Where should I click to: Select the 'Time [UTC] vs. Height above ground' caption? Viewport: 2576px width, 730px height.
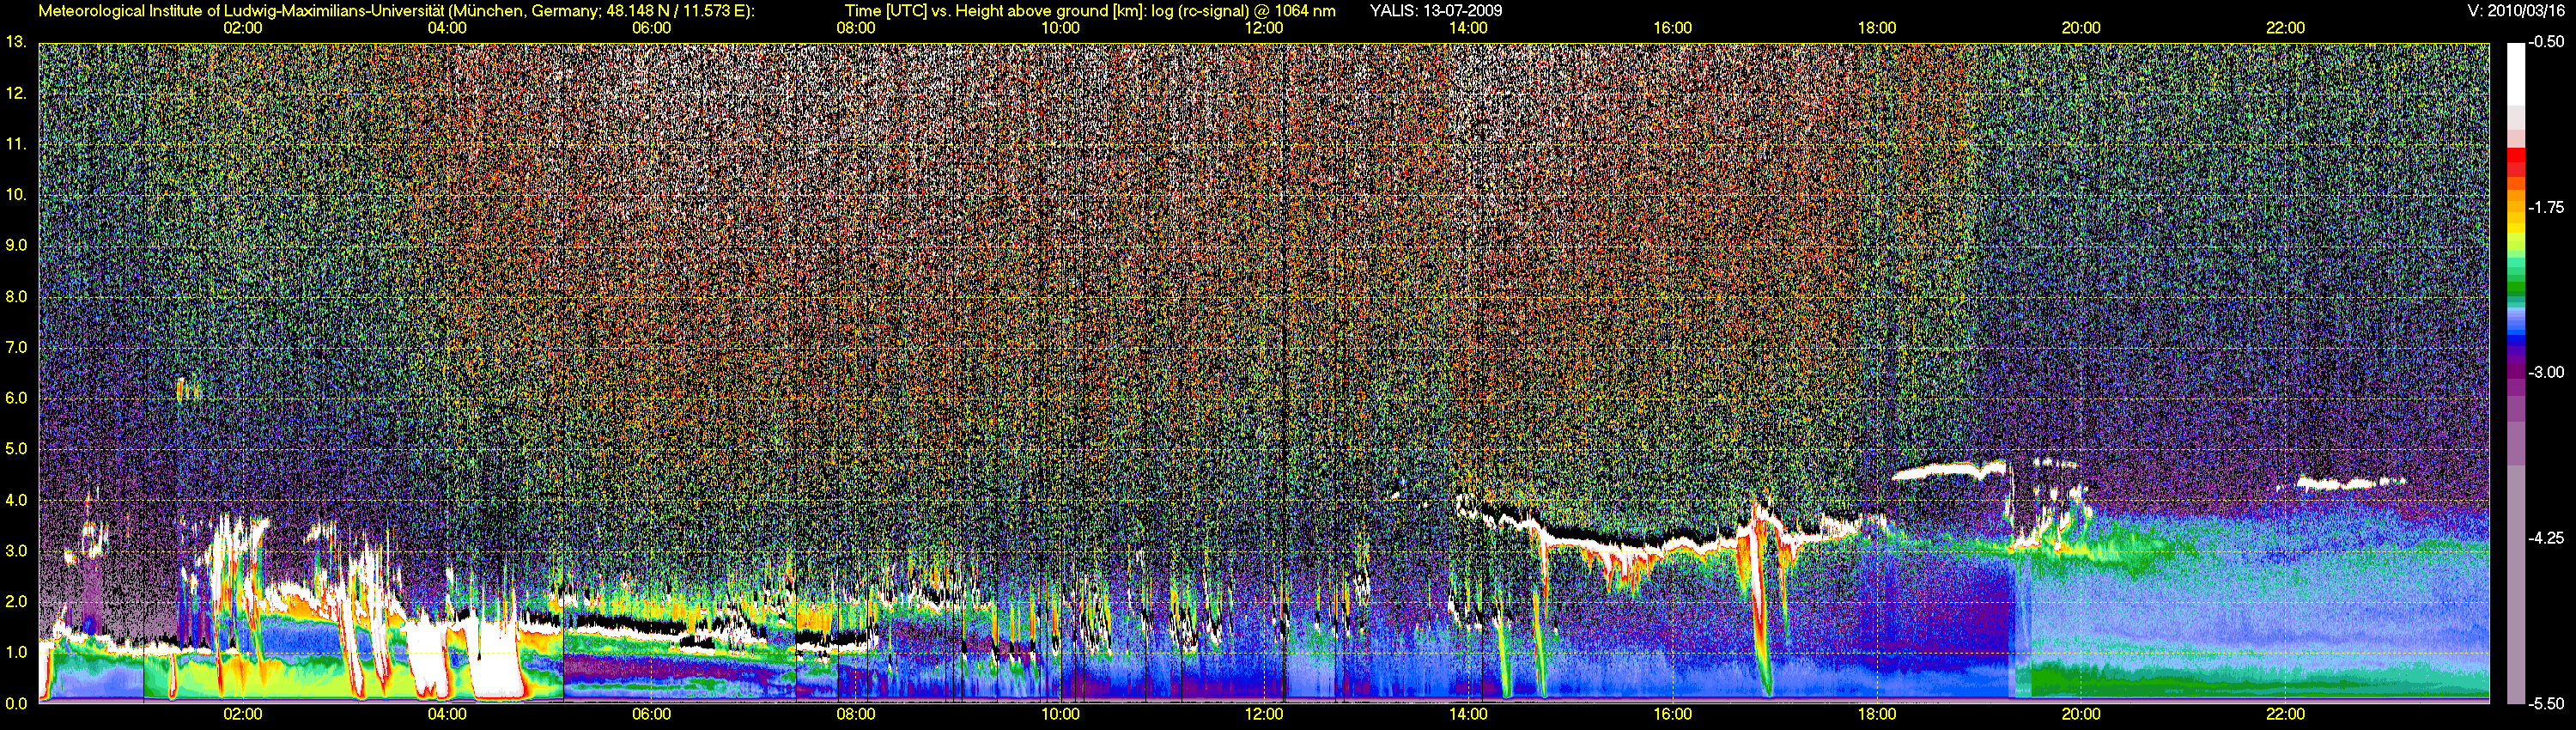pos(1090,11)
